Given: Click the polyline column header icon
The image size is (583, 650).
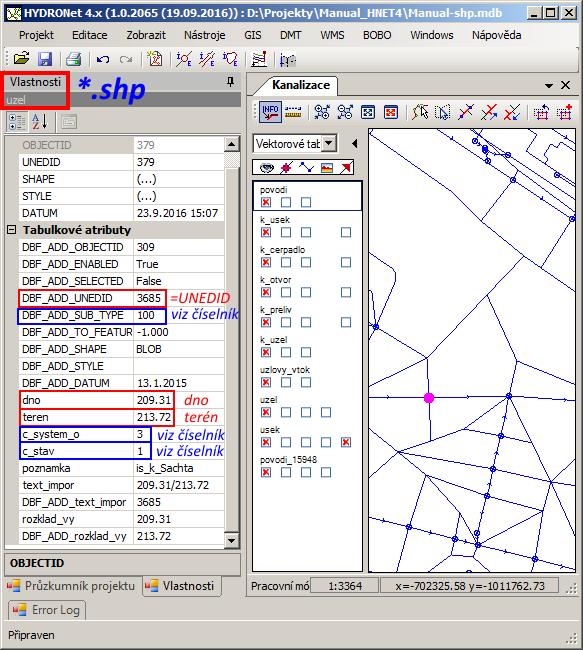Looking at the screenshot, I should click(306, 167).
